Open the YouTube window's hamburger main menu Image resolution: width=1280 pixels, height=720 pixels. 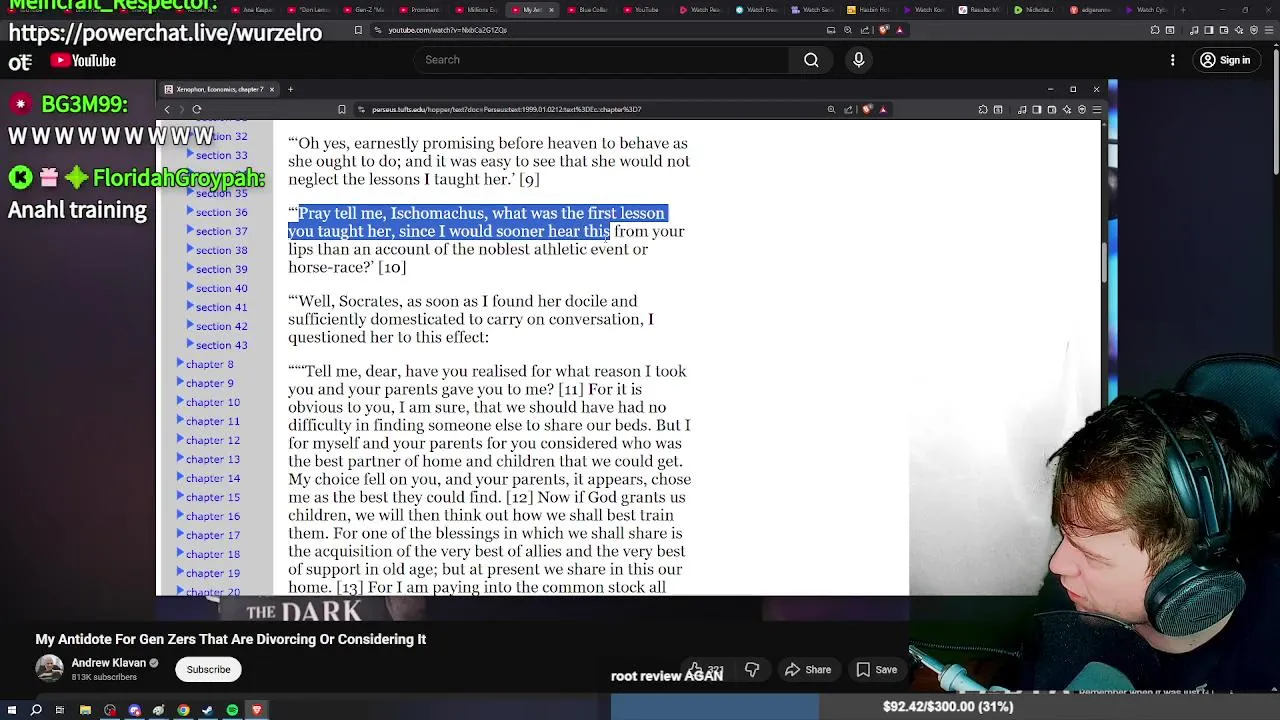1270,30
